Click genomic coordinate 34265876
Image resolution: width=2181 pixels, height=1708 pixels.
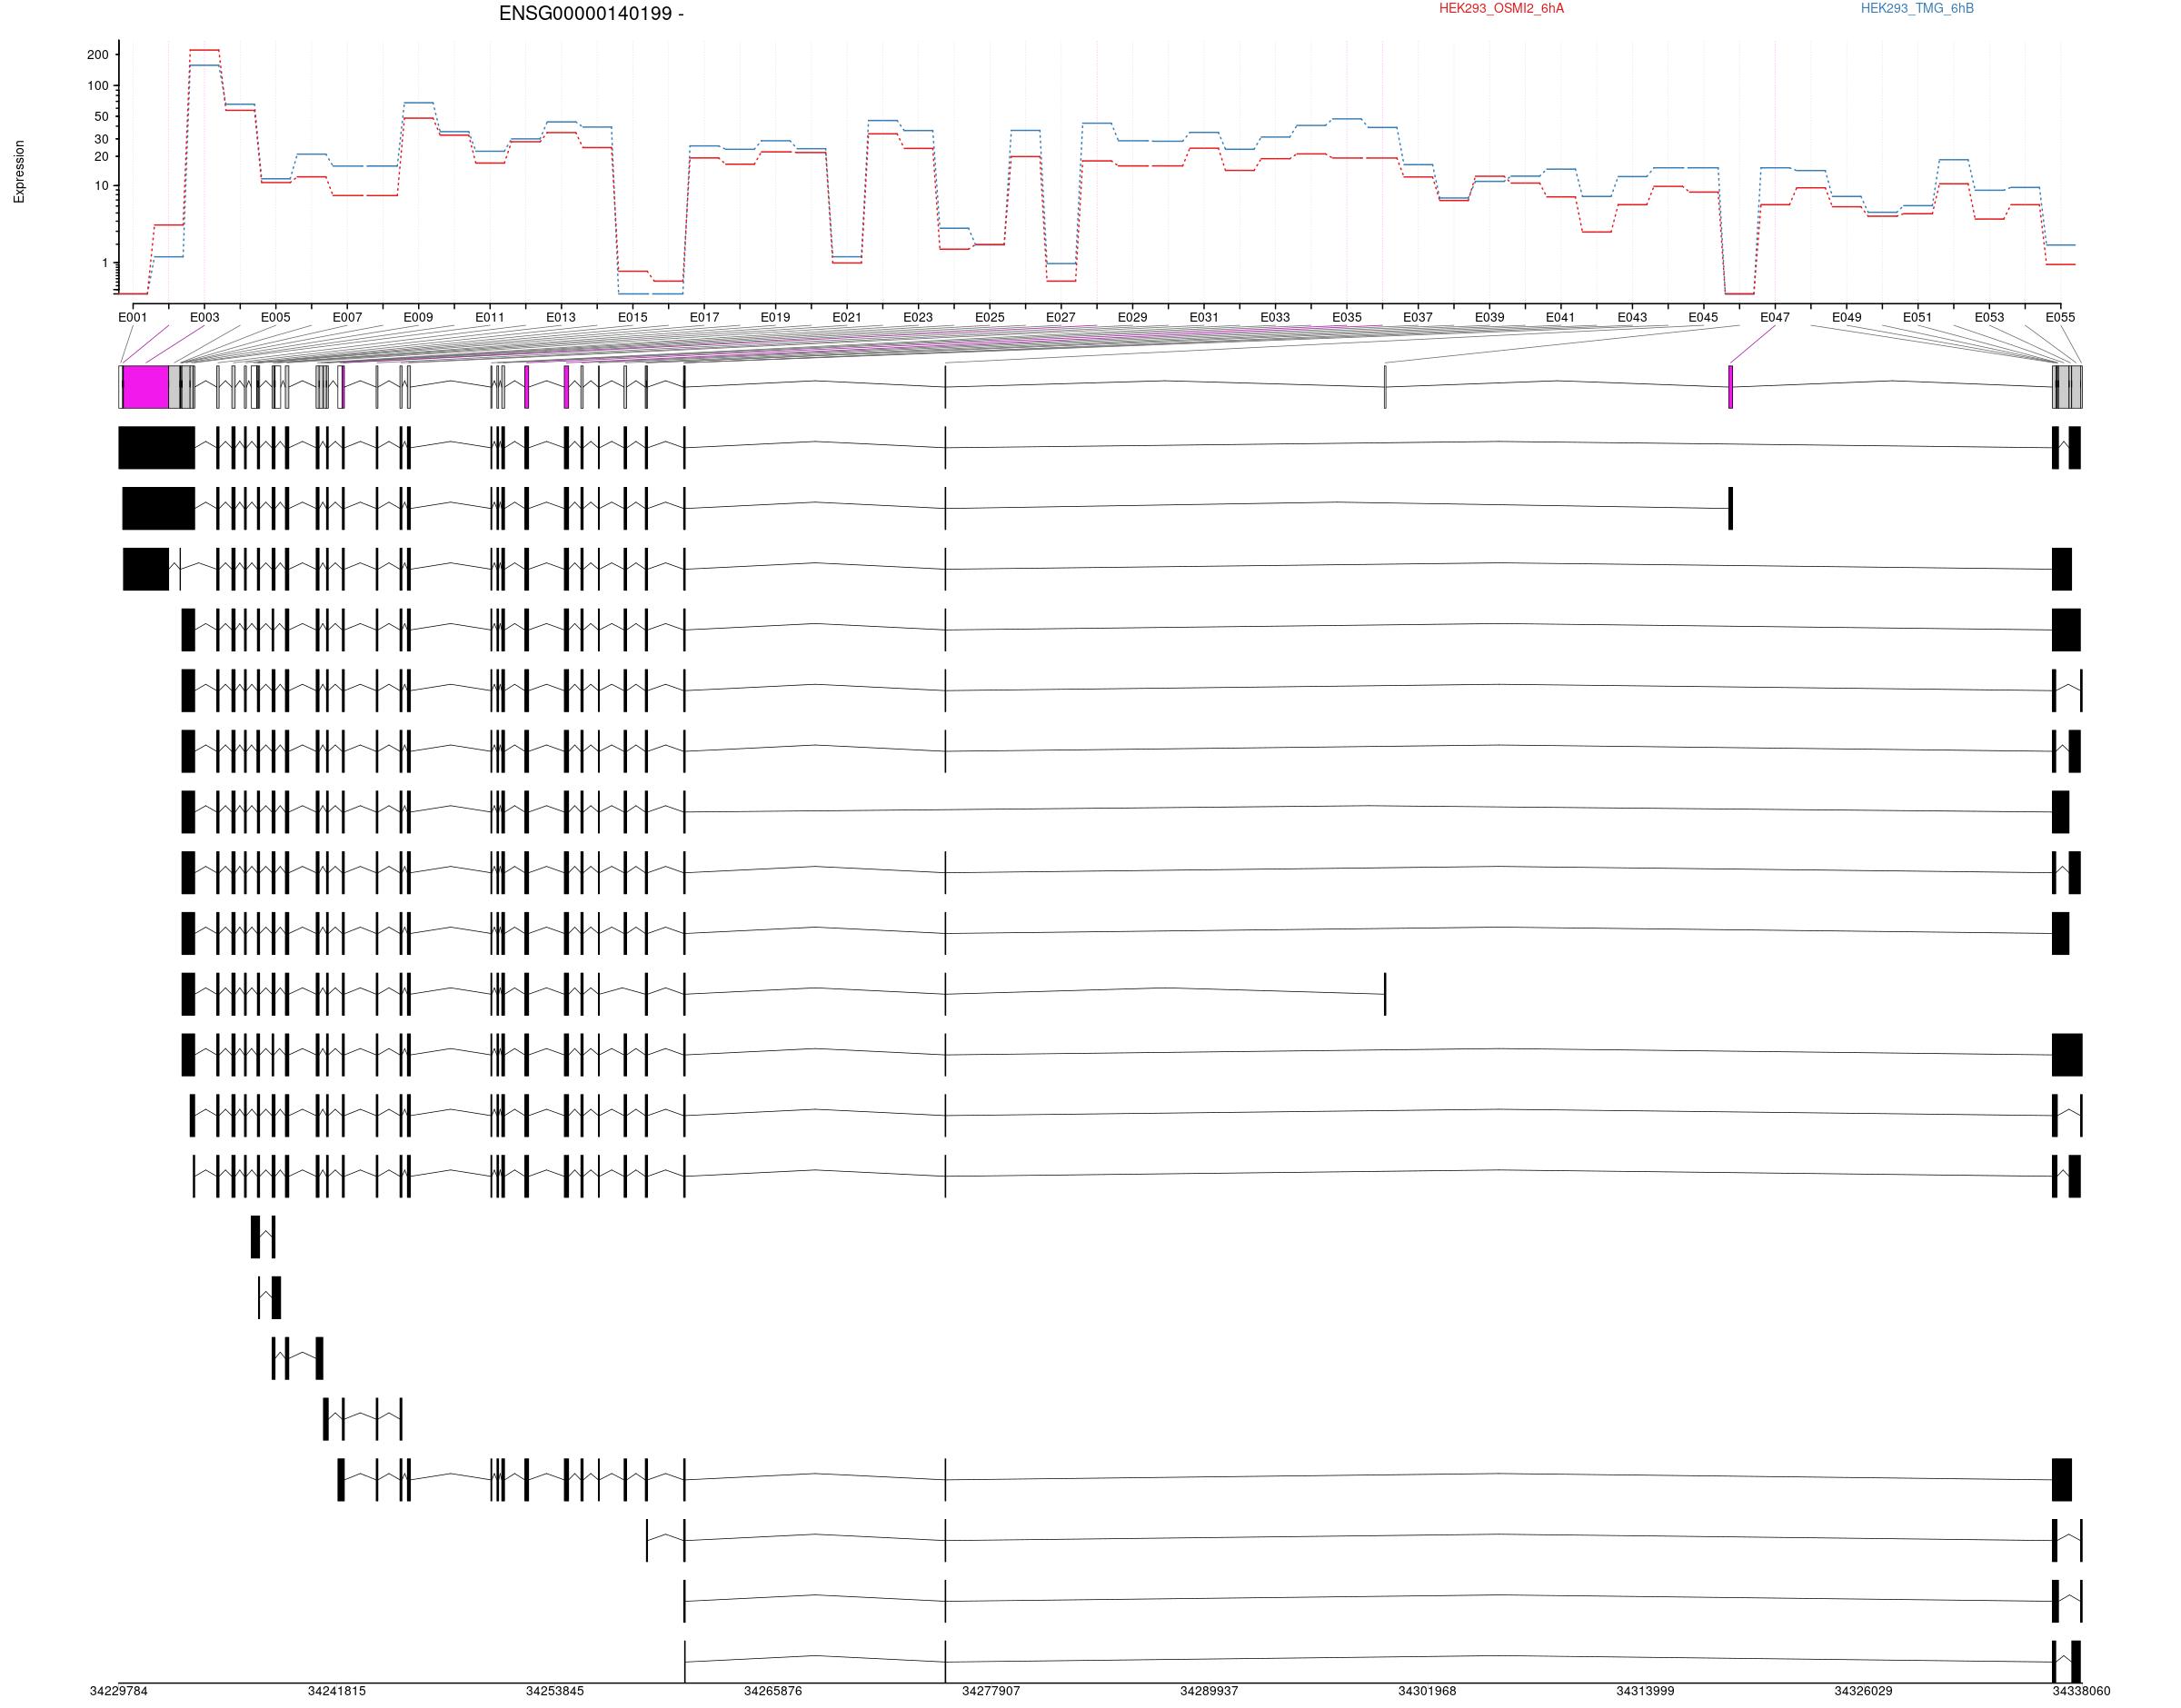click(773, 1691)
